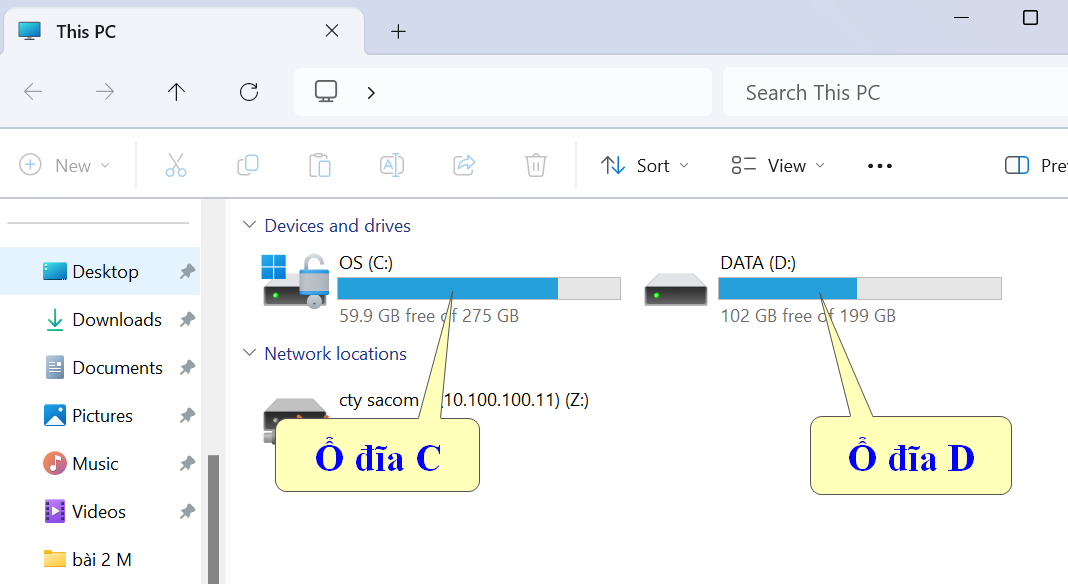Click the Delete trash icon

click(536, 166)
